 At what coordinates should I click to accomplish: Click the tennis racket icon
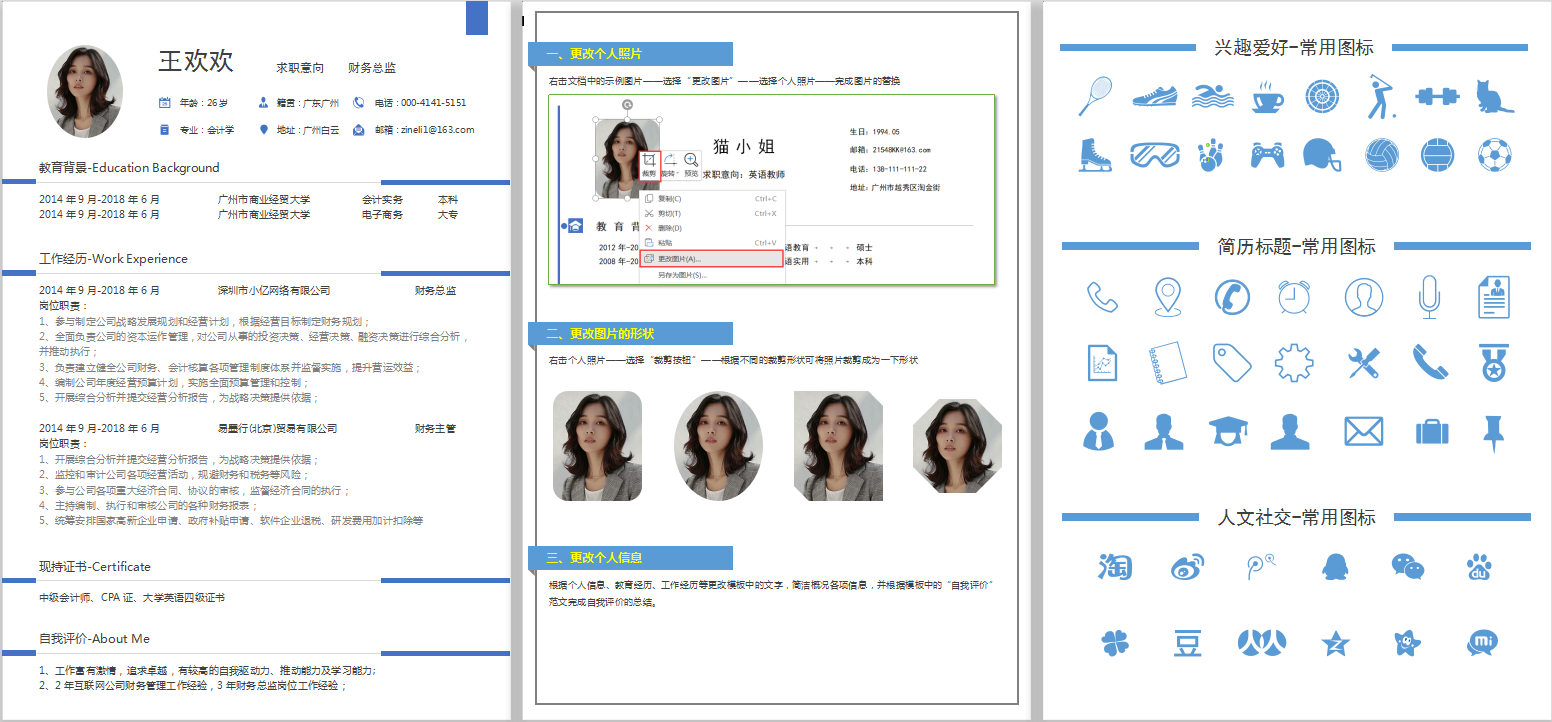click(x=1096, y=96)
